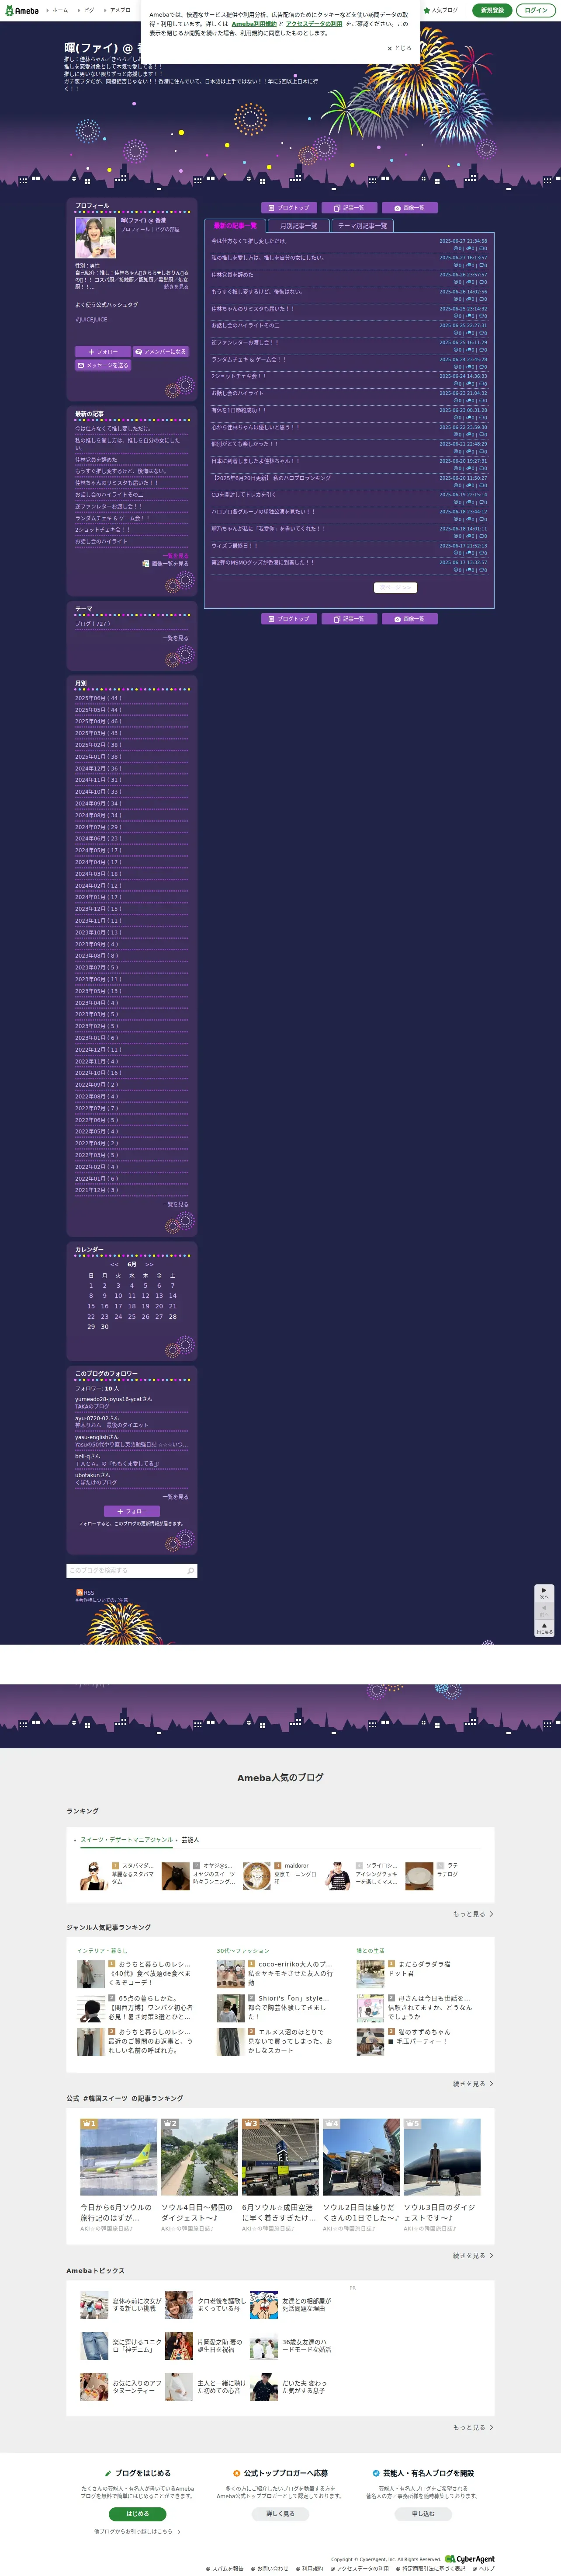The image size is (561, 2576).
Task: Switch to the テーマ別記事一覧 tab
Action: tap(362, 226)
